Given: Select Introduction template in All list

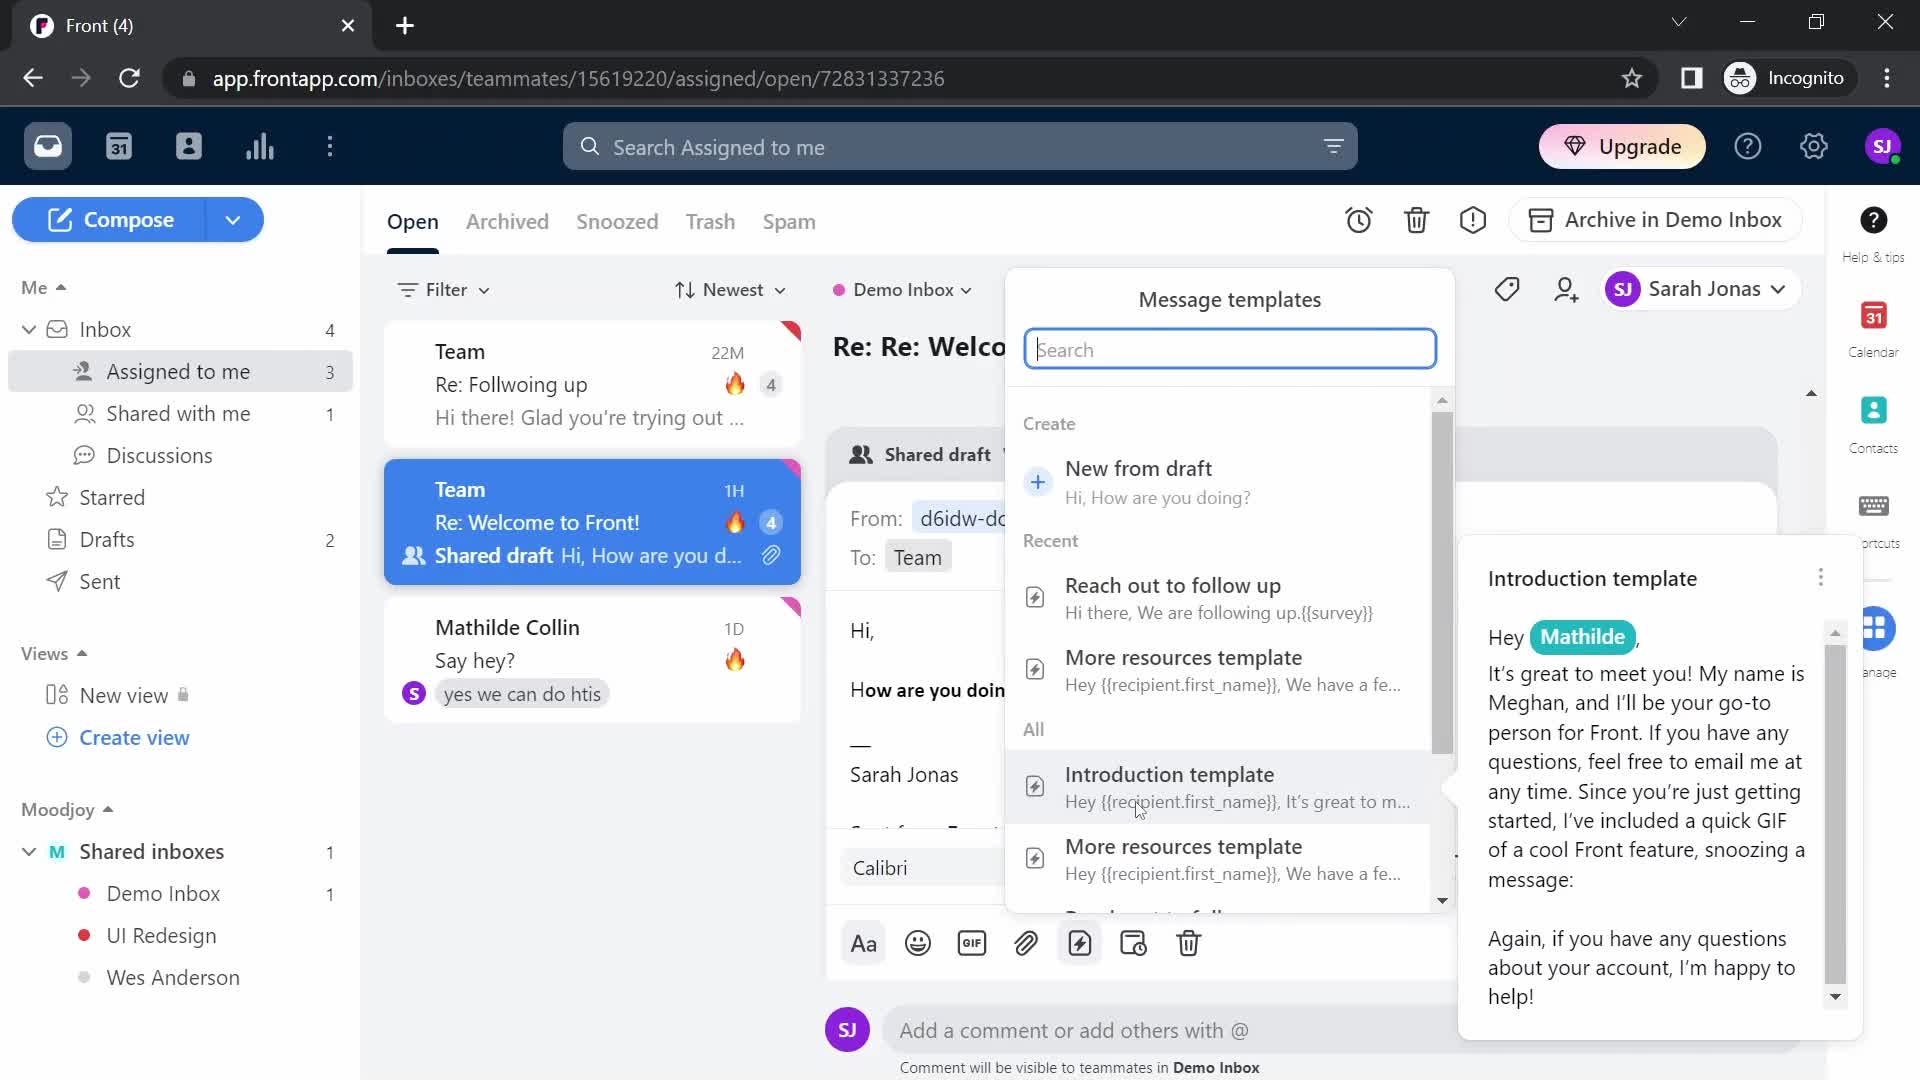Looking at the screenshot, I should tap(1217, 787).
